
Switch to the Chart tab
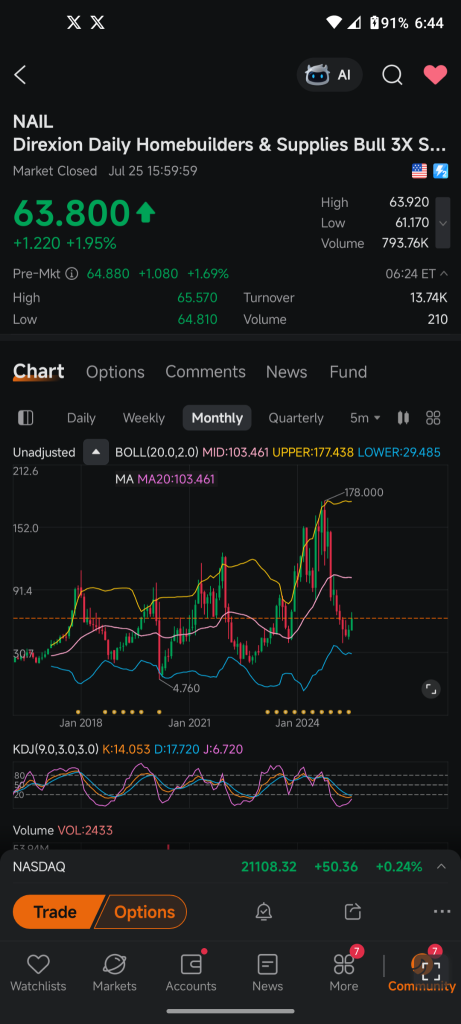point(39,372)
